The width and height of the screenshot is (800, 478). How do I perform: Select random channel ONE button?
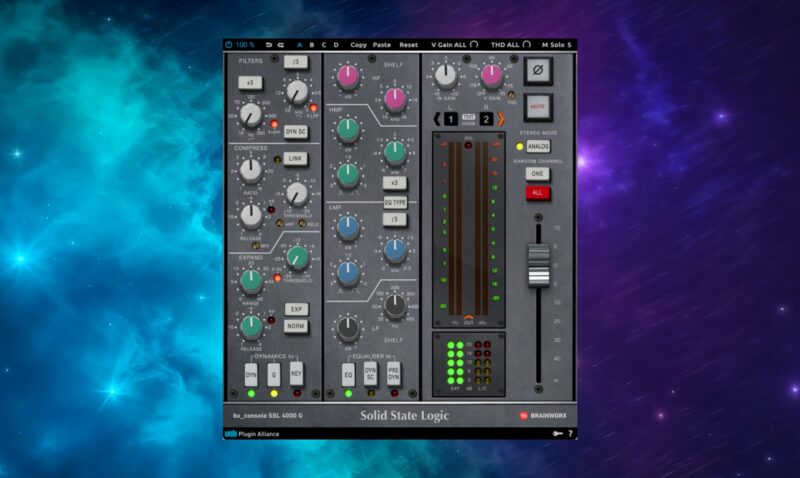point(538,174)
